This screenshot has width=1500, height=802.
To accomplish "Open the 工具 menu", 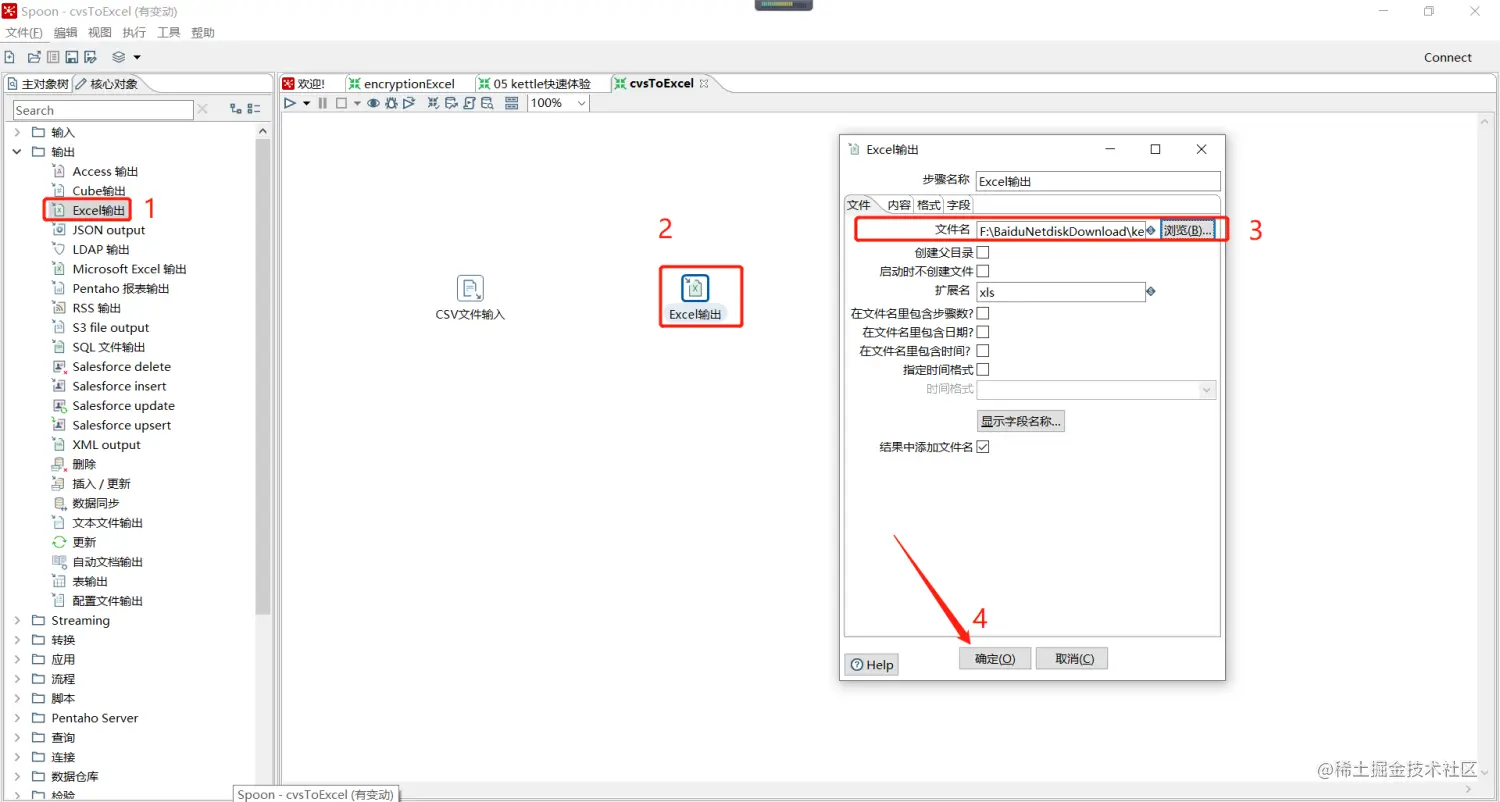I will coord(169,33).
